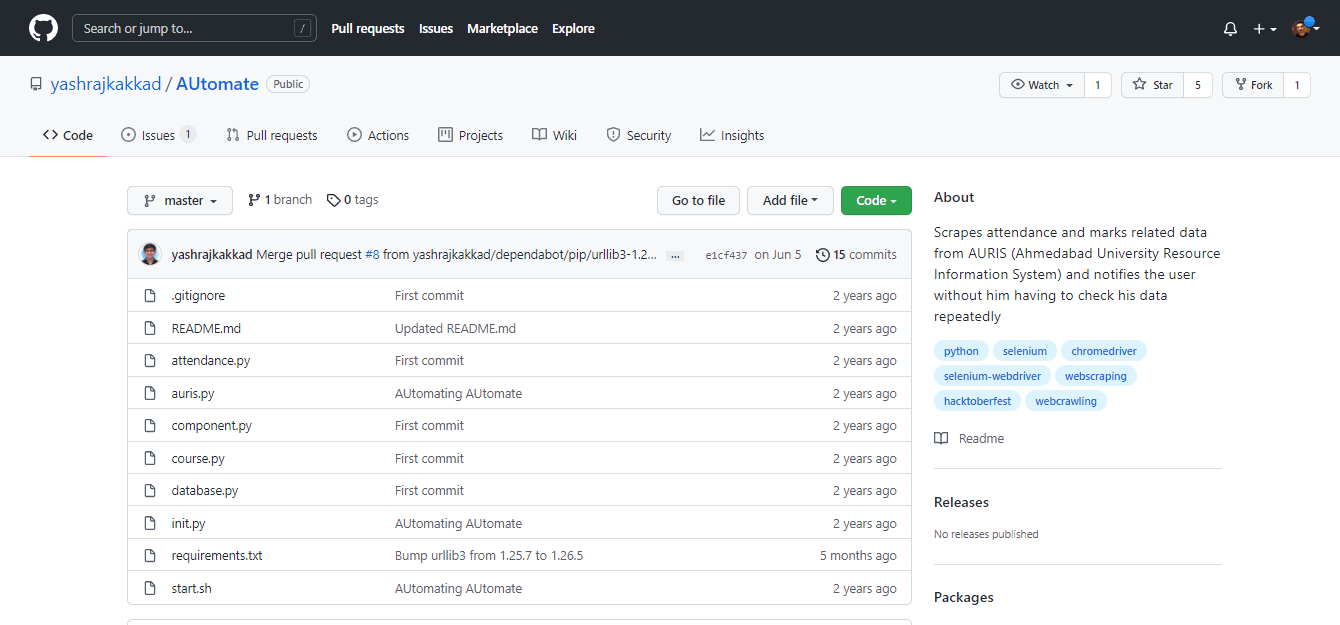1340x625 pixels.
Task: Expand the commit message ellipsis
Action: coord(675,256)
